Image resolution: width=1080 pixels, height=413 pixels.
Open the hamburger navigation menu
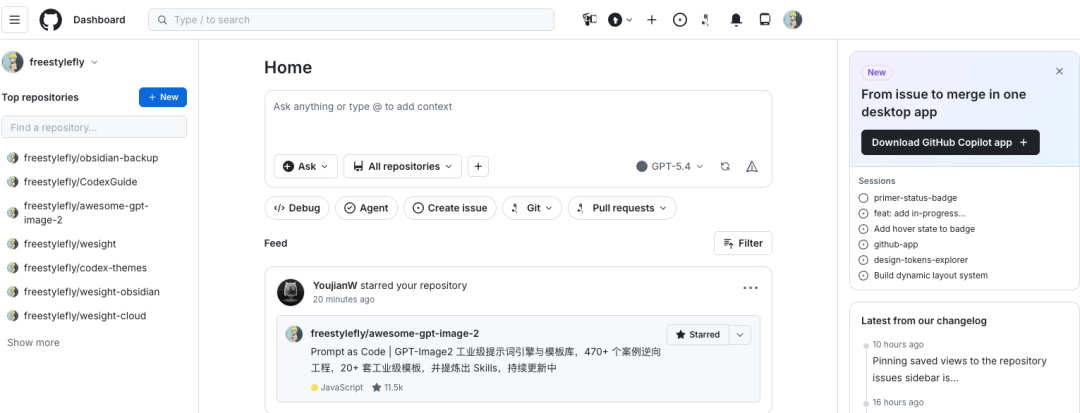pos(14,20)
